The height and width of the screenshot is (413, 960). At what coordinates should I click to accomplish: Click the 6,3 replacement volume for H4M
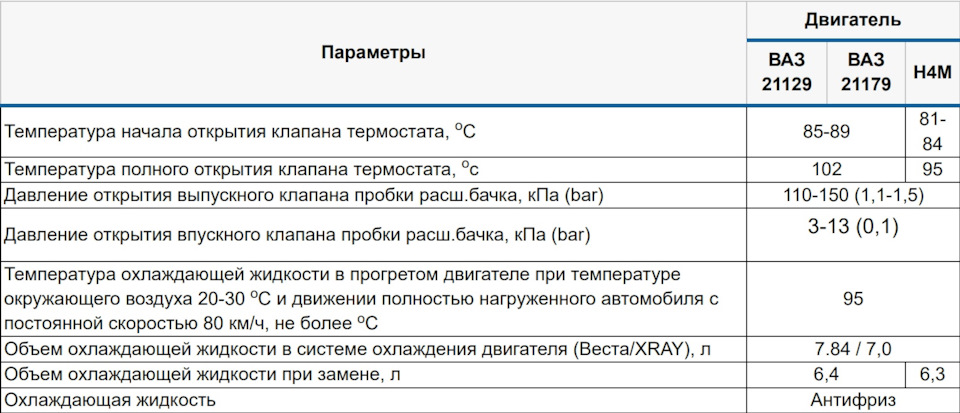click(932, 375)
